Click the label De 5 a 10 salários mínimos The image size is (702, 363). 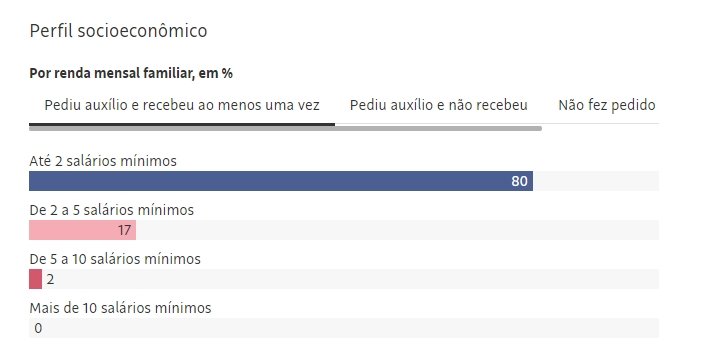[x=115, y=259]
